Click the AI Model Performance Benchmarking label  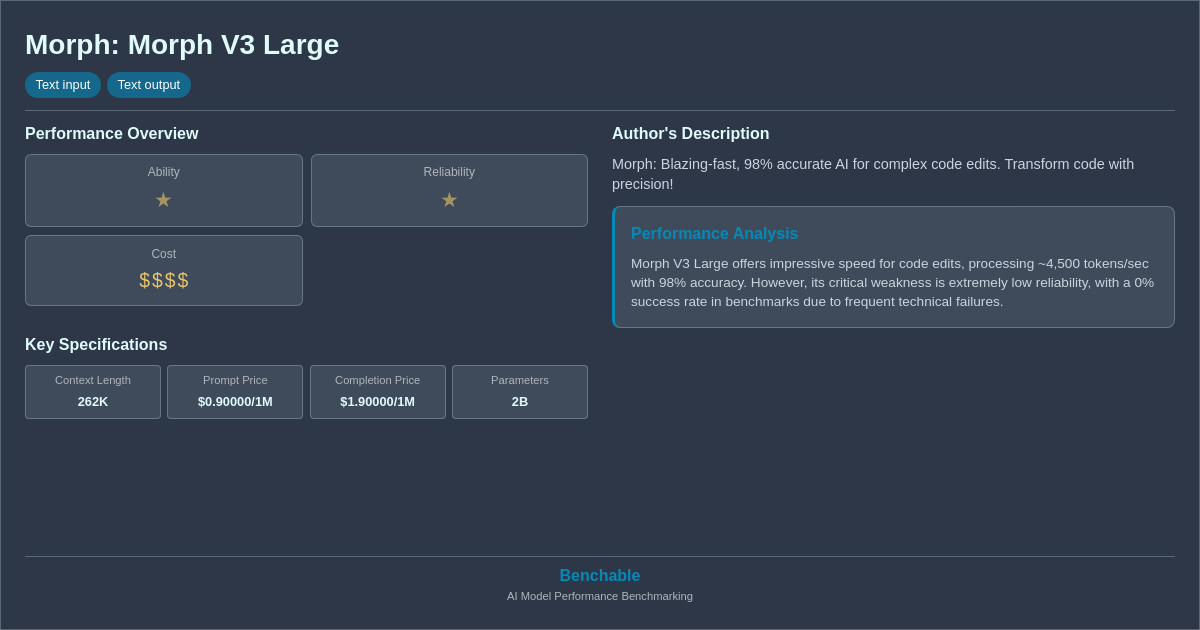(x=600, y=596)
